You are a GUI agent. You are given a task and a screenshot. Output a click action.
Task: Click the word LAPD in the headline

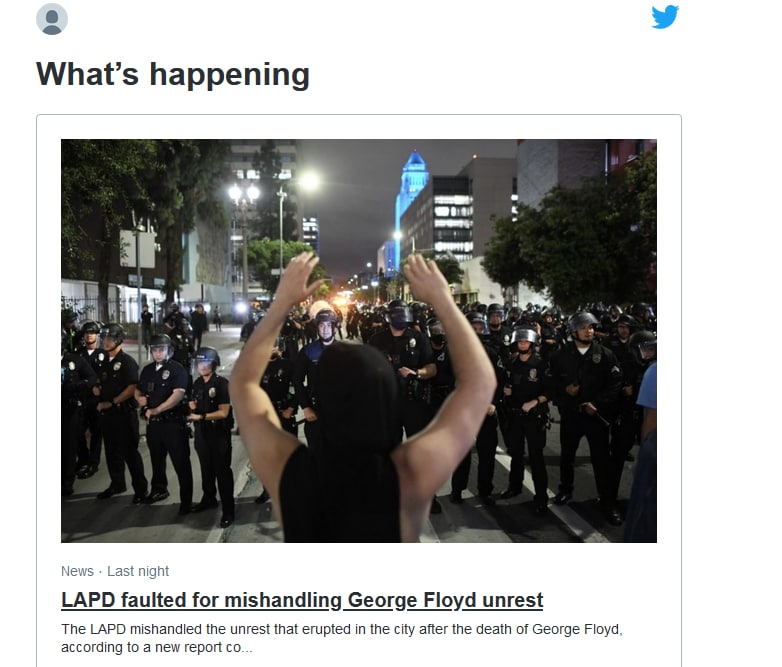pyautogui.click(x=88, y=600)
